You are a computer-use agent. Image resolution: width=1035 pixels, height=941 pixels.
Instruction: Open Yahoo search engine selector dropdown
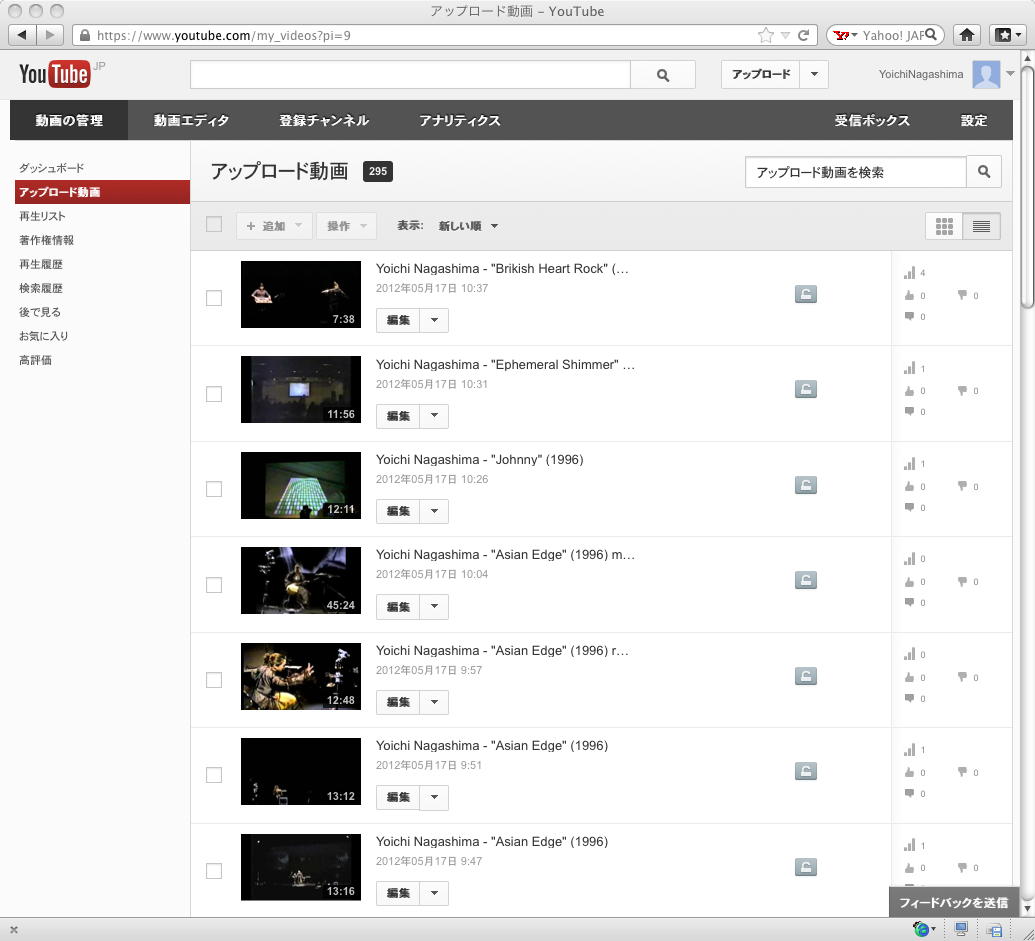tap(846, 35)
